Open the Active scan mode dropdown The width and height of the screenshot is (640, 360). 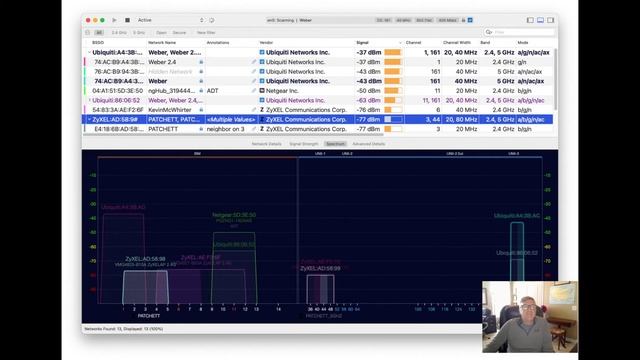(x=170, y=20)
